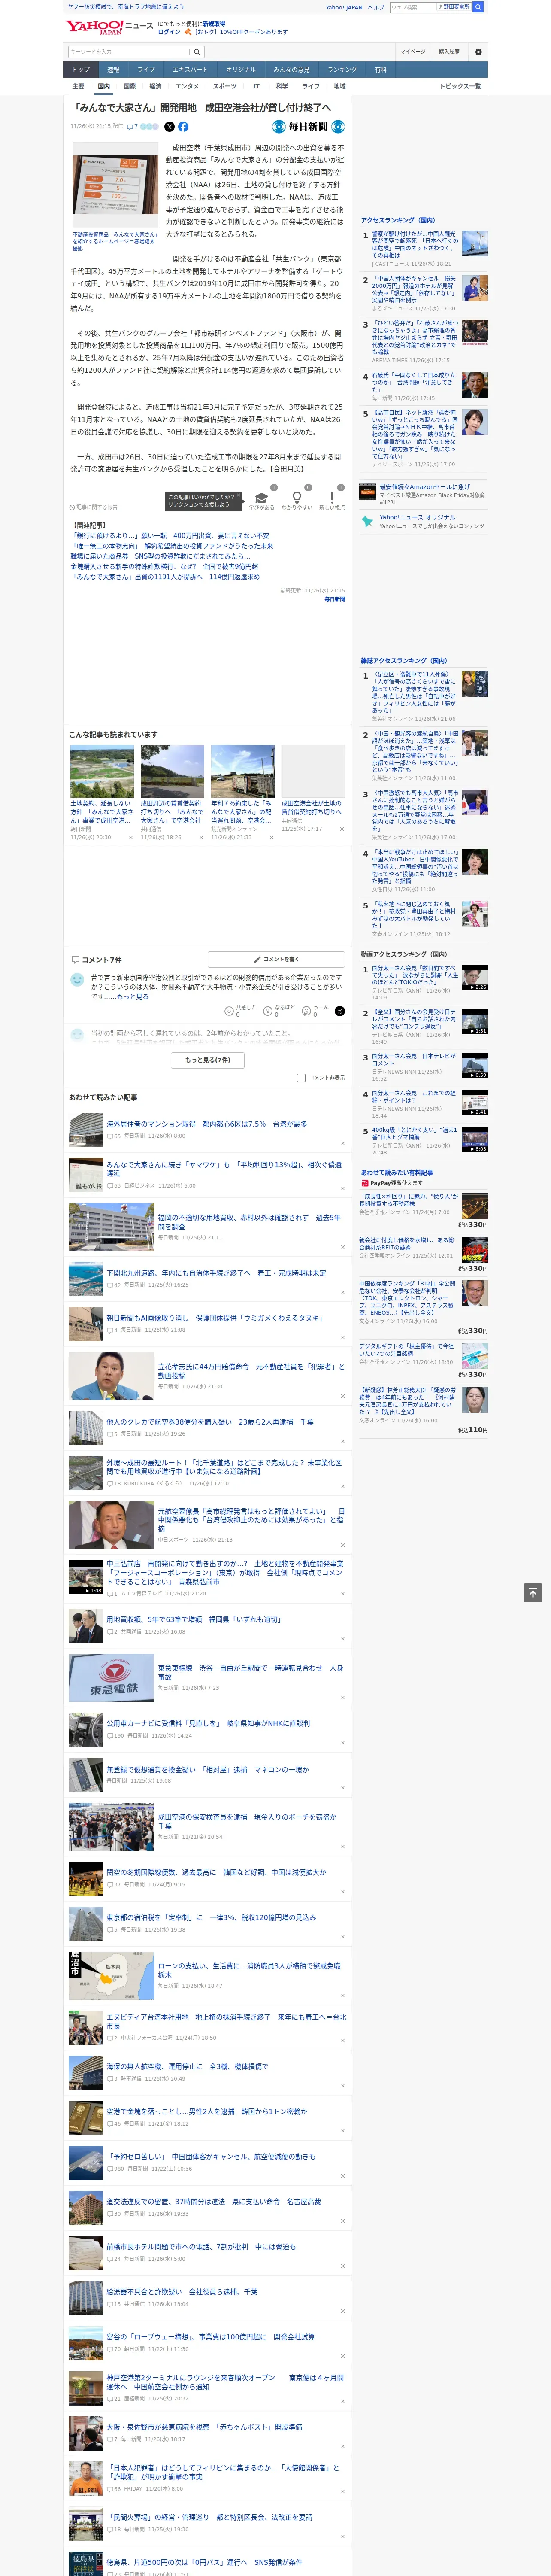The image size is (551, 2576).
Task: Dismiss 年利７％約束した recommended card
Action: (272, 838)
